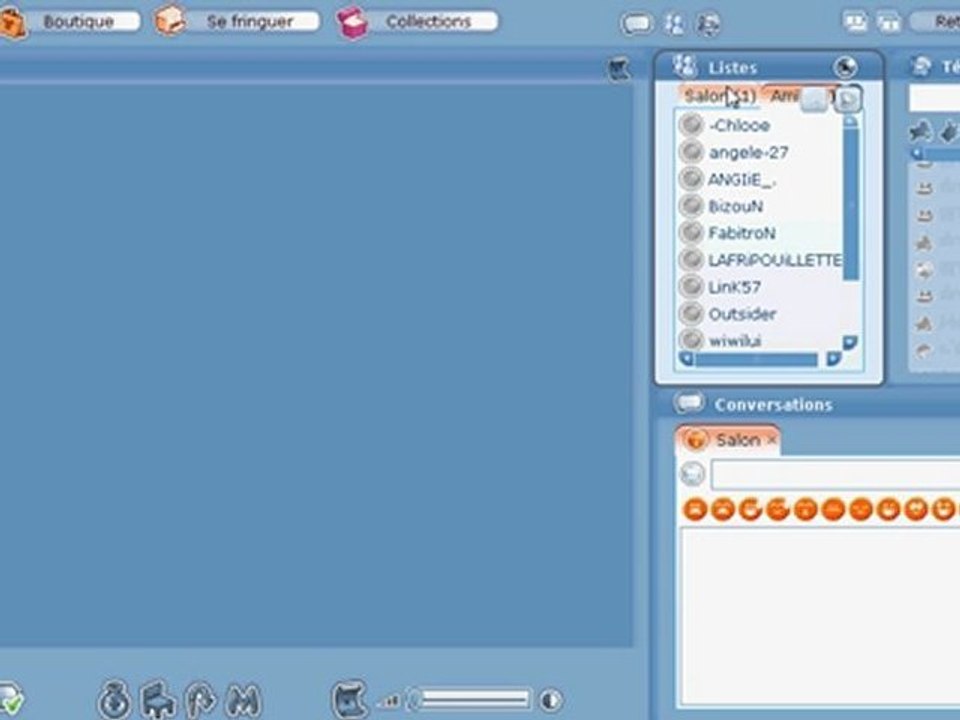This screenshot has height=720, width=960.
Task: Select user -Chlooe in the list
Action: coord(739,126)
